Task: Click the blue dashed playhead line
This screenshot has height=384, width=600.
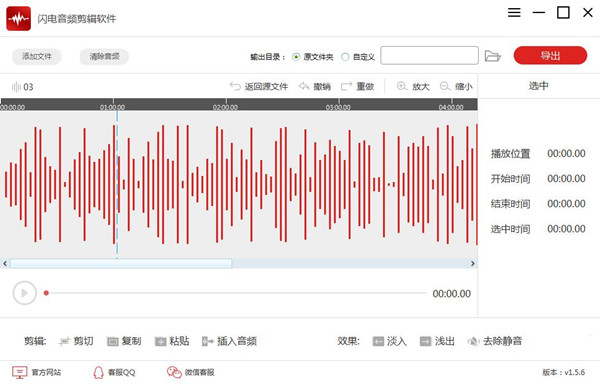Action: pos(117,184)
